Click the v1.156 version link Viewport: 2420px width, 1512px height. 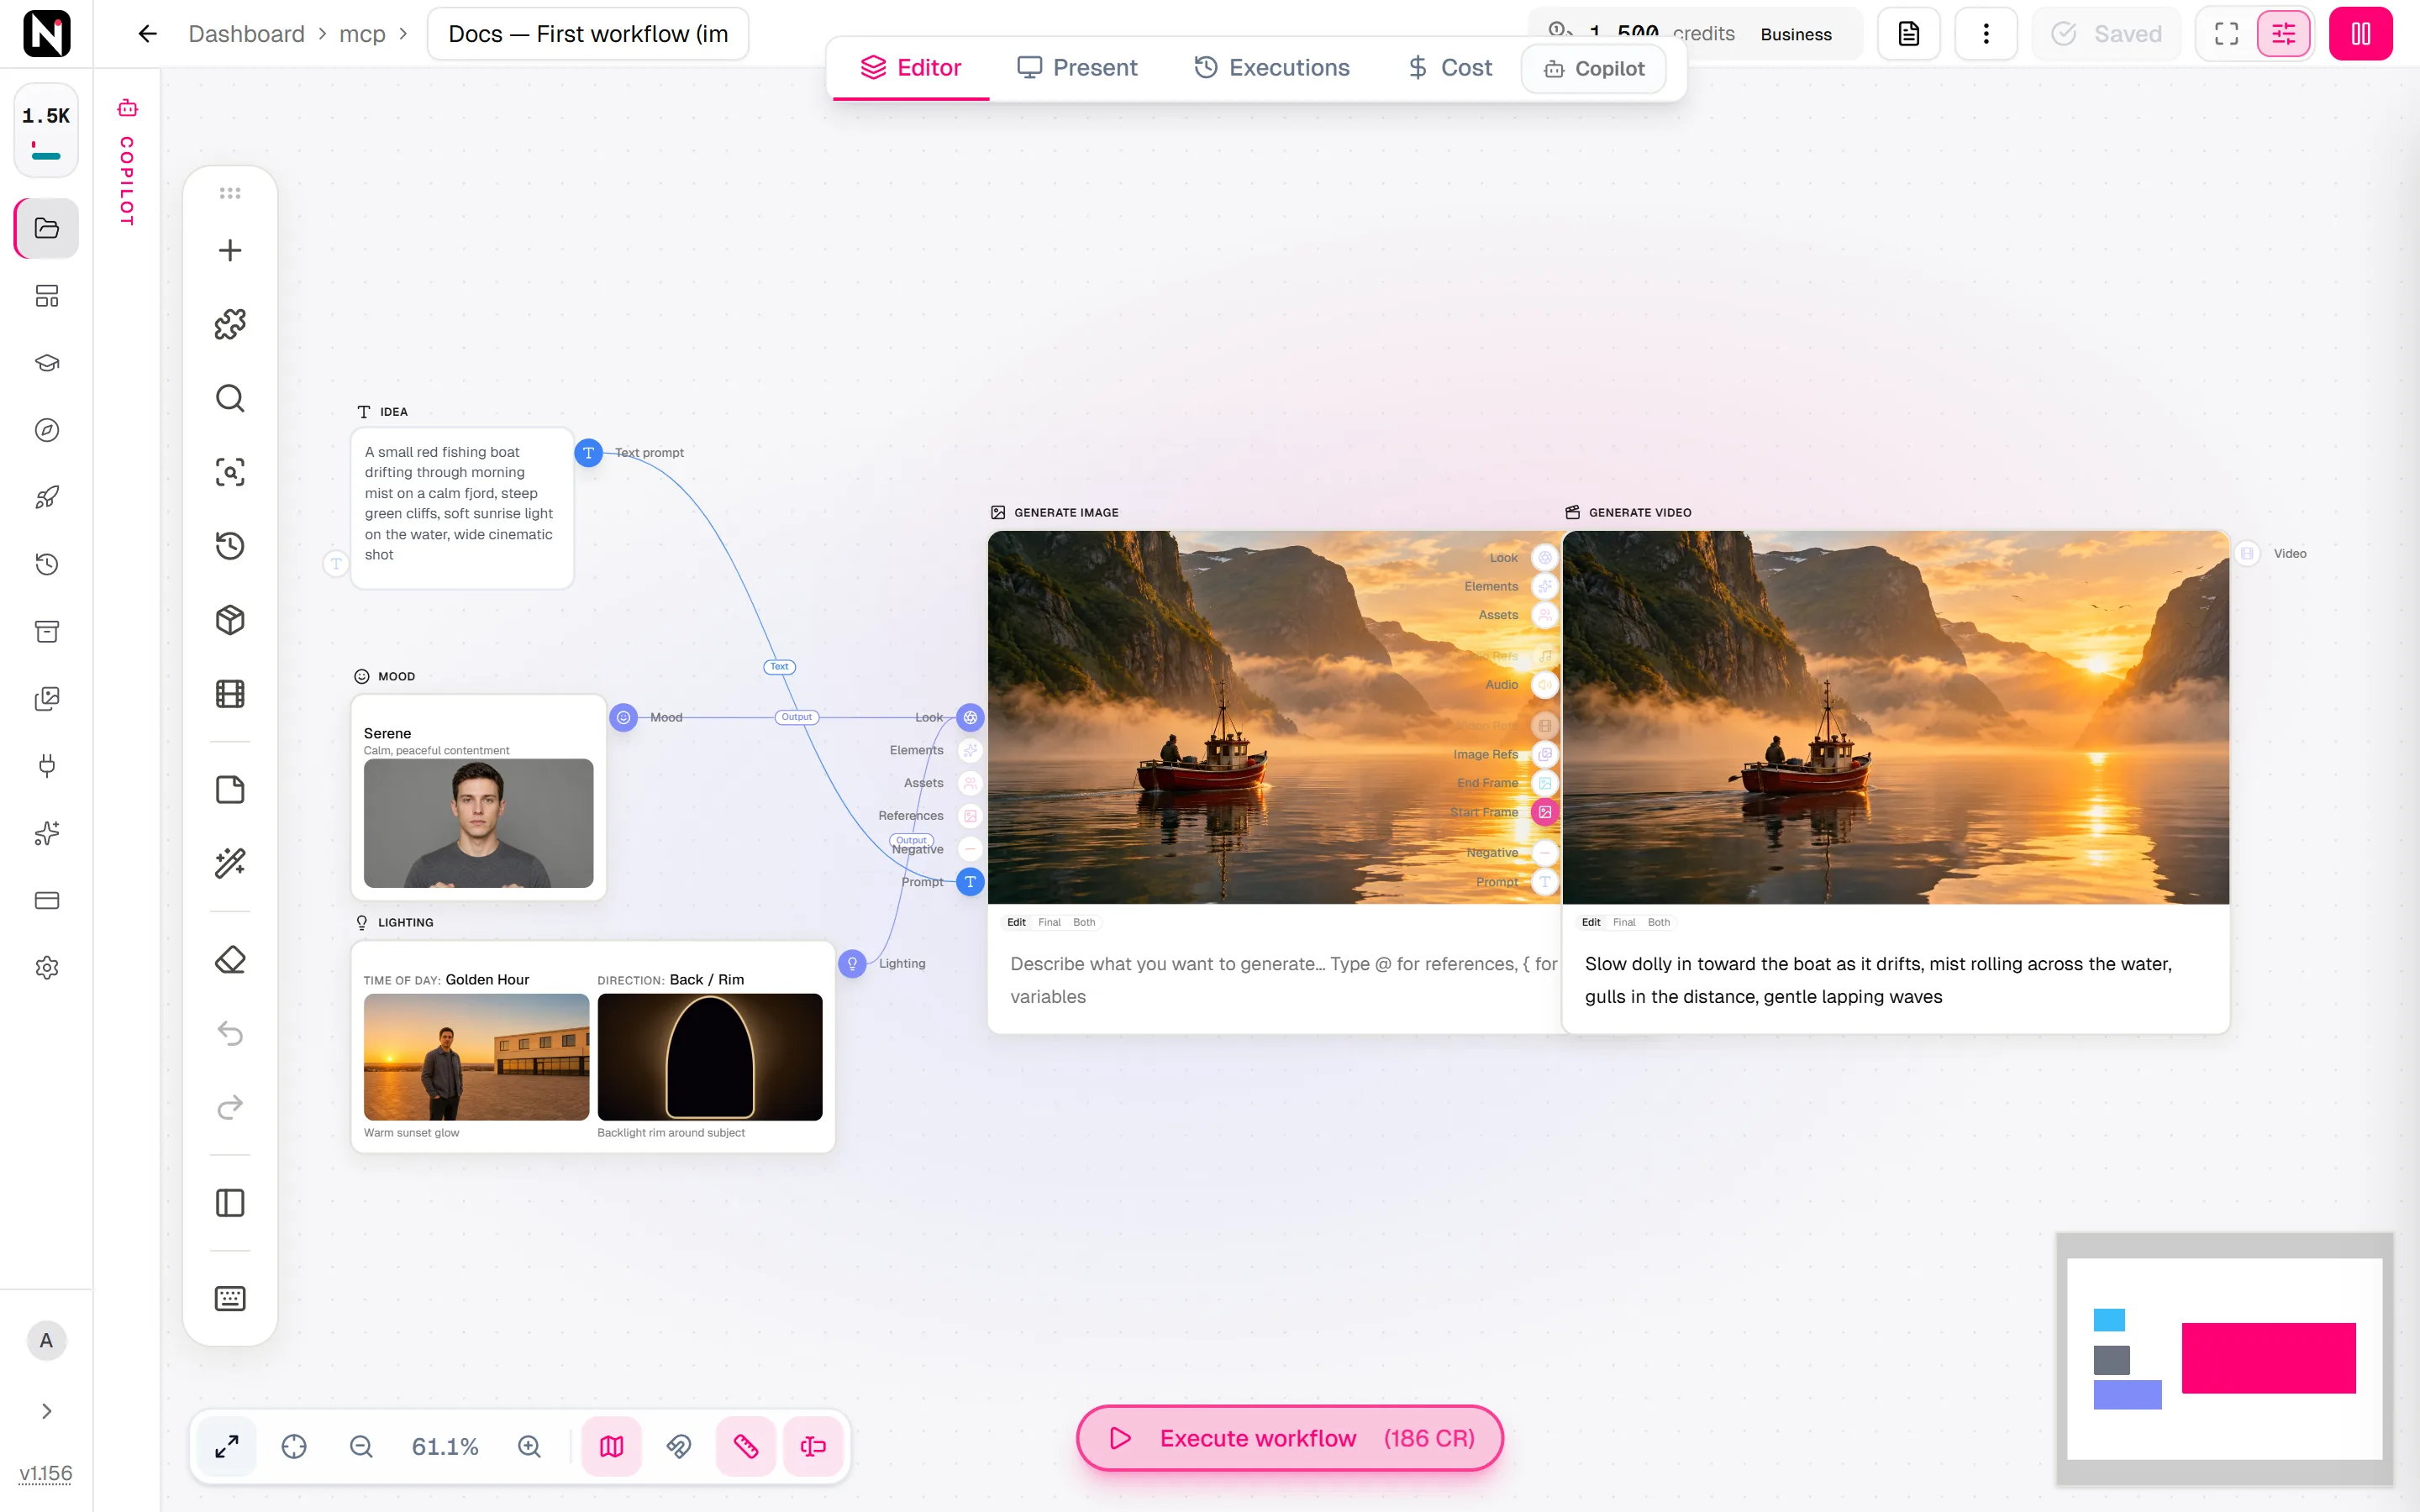click(46, 1473)
